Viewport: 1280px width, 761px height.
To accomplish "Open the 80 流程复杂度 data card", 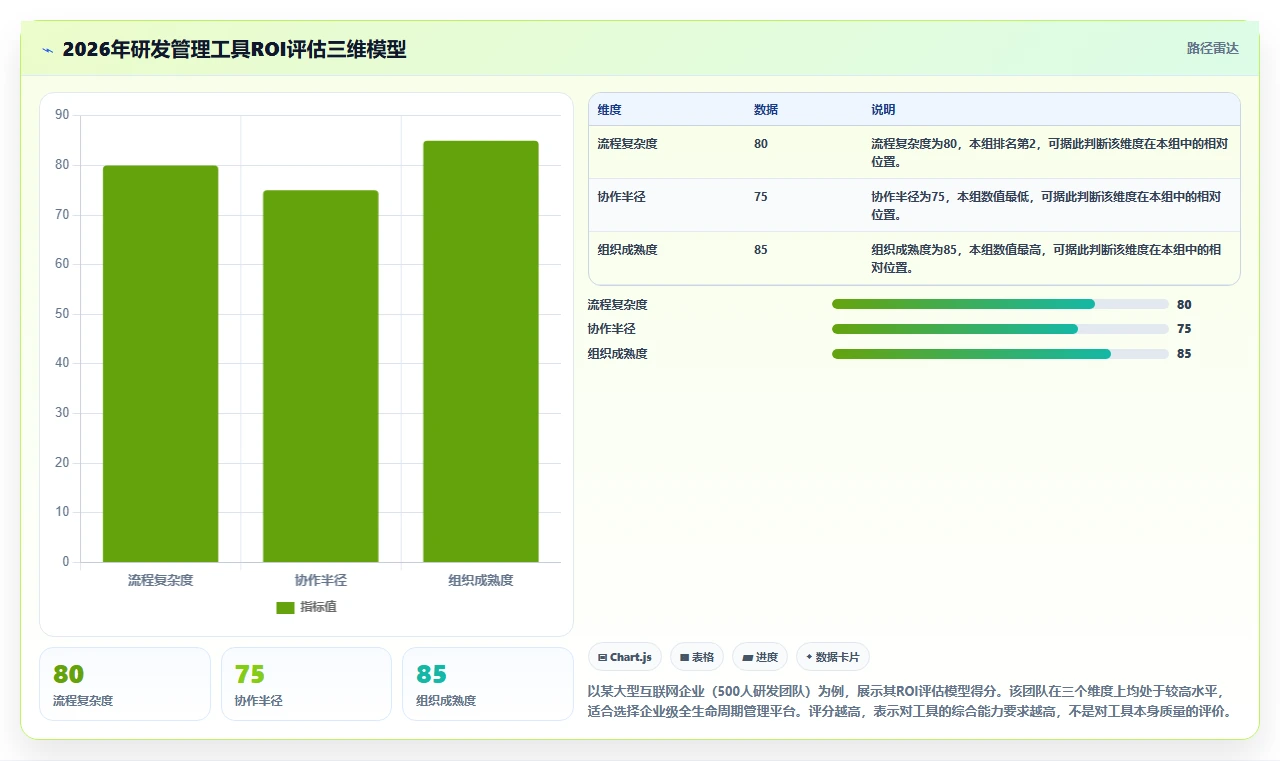I will tap(125, 684).
